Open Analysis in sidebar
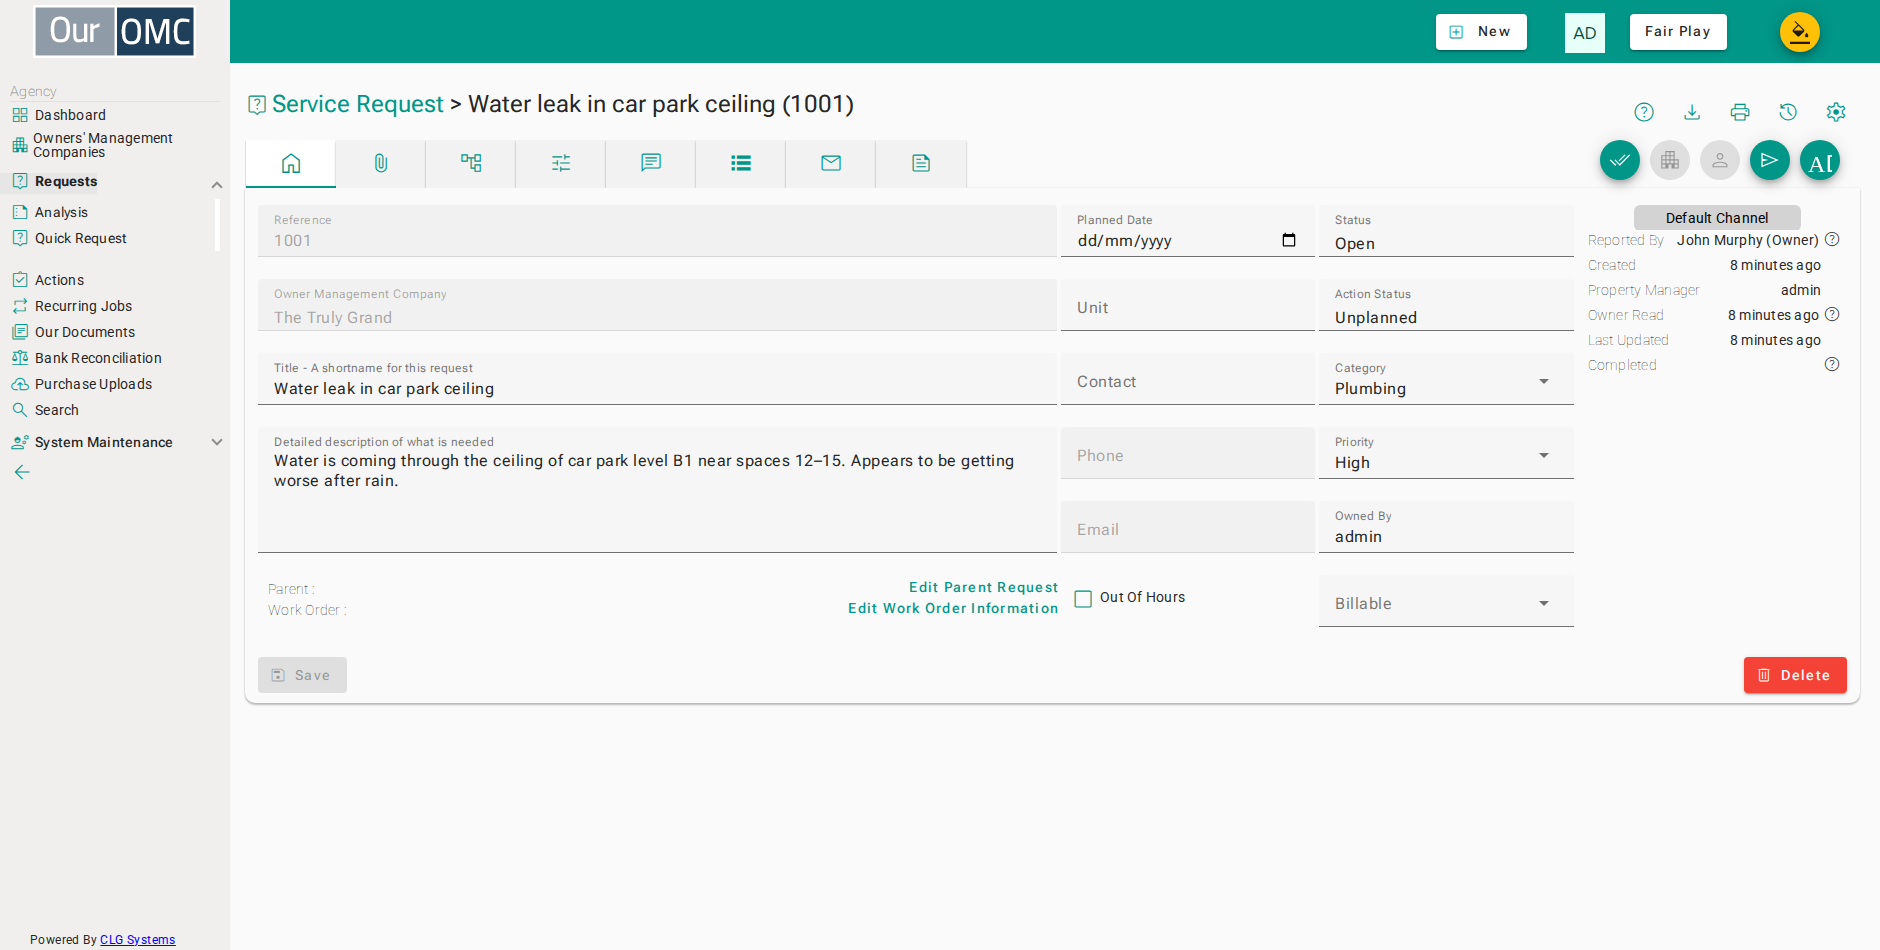 pyautogui.click(x=61, y=212)
